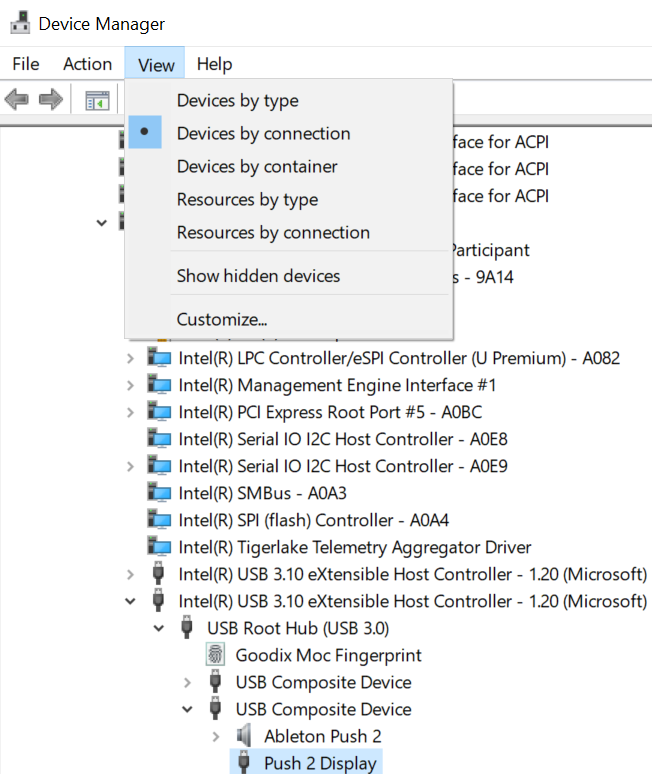Click the Forward arrow toolbar icon

(x=50, y=99)
